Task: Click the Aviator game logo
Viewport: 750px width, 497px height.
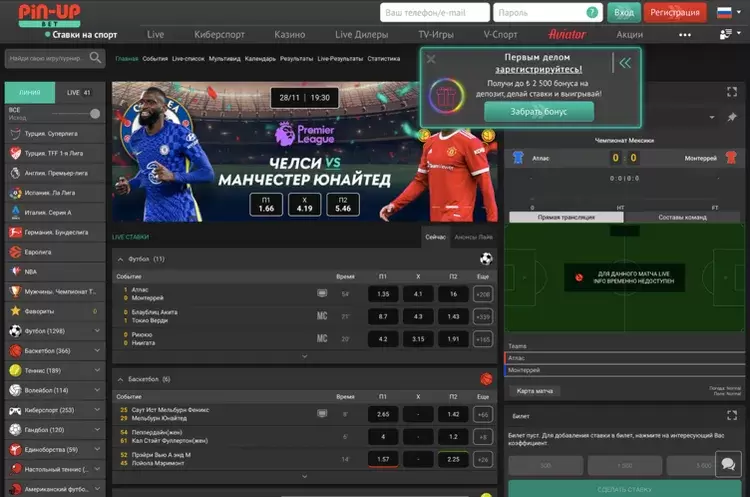Action: 567,34
